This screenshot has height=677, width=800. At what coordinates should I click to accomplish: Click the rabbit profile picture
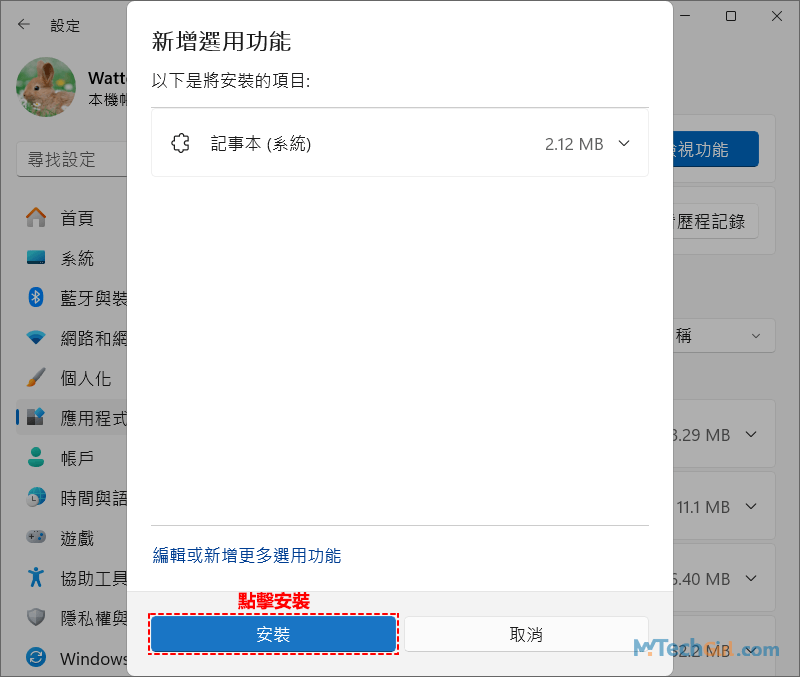point(46,87)
